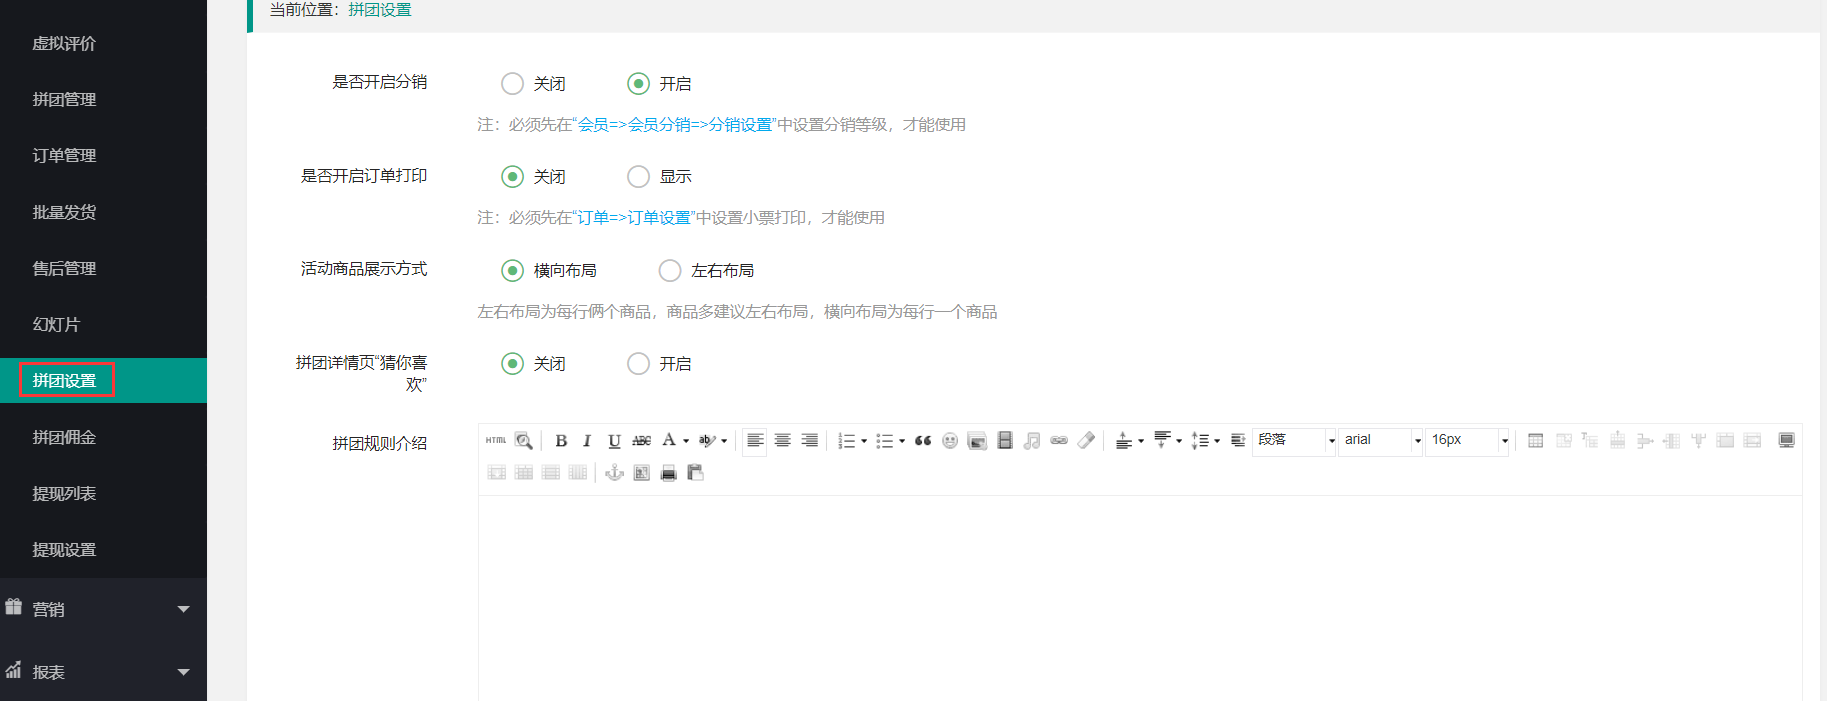Insert a blockquote with the quote icon
Screen dimensions: 1827x701
(x=922, y=441)
